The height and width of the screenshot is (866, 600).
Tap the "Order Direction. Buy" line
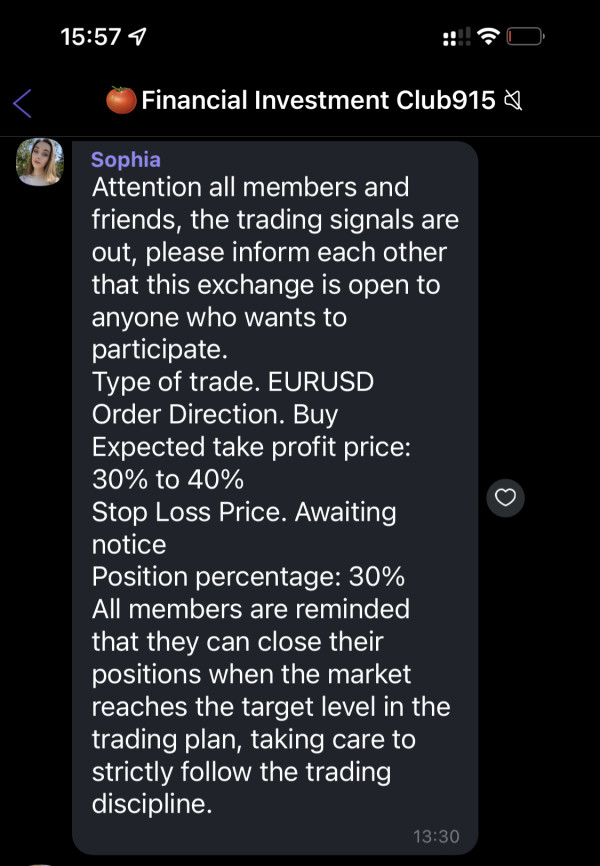point(214,415)
